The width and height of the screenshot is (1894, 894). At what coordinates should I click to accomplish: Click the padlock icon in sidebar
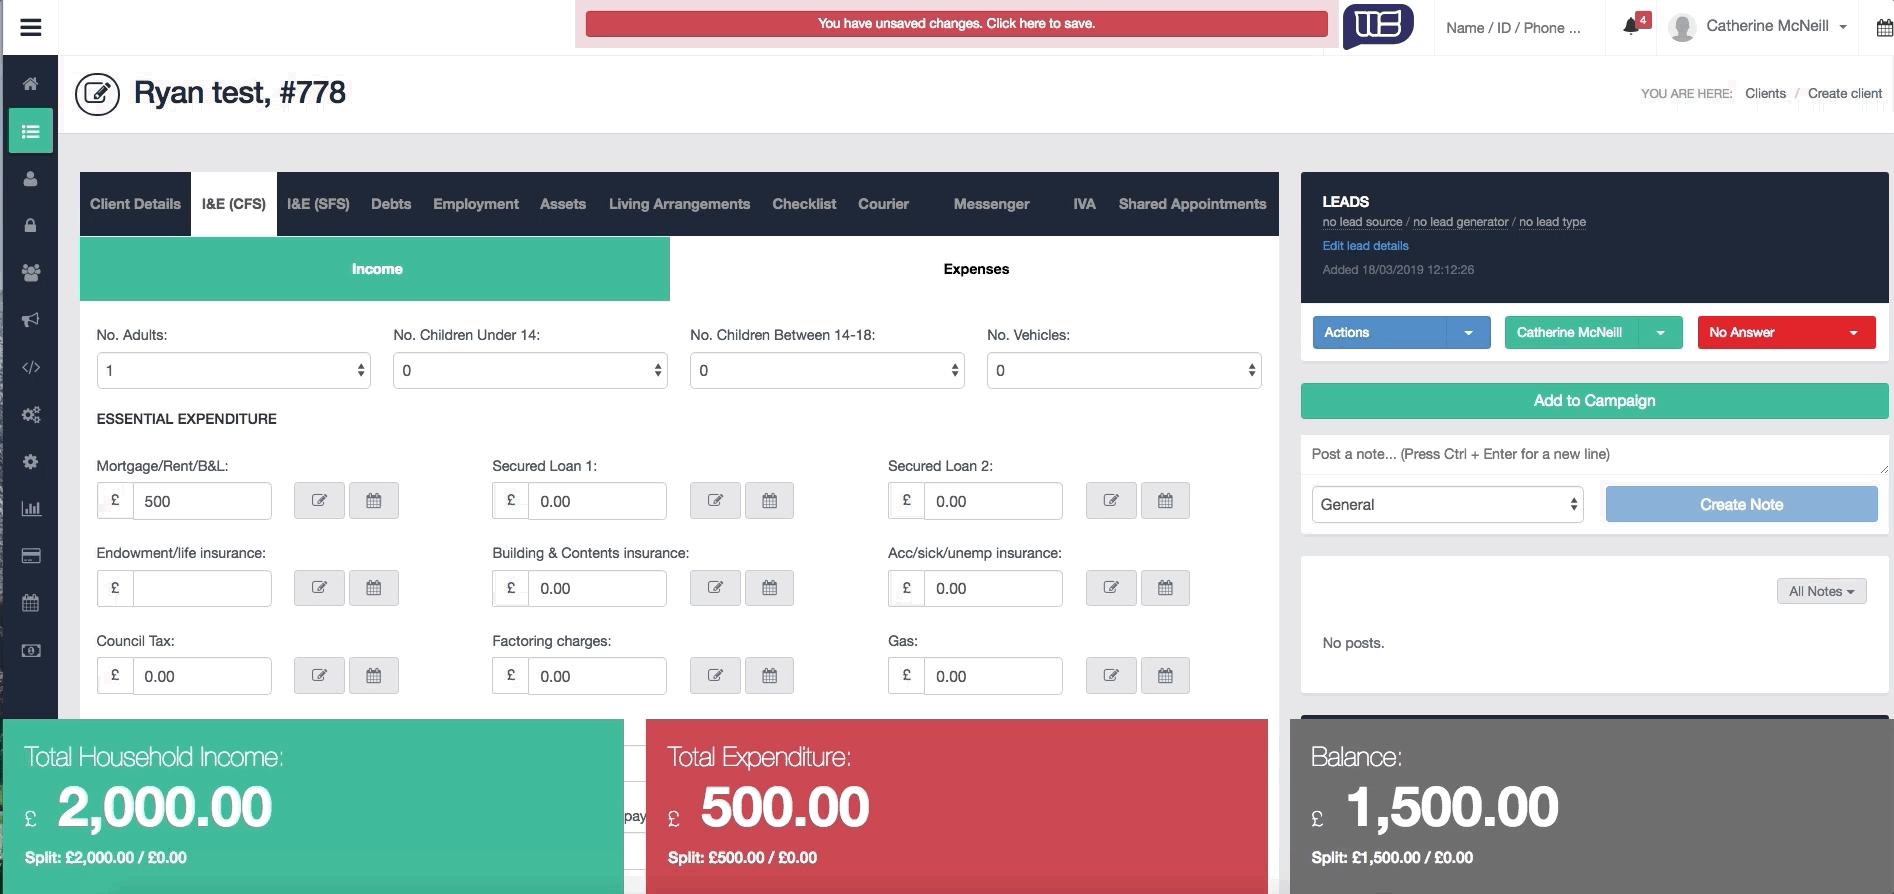(31, 226)
